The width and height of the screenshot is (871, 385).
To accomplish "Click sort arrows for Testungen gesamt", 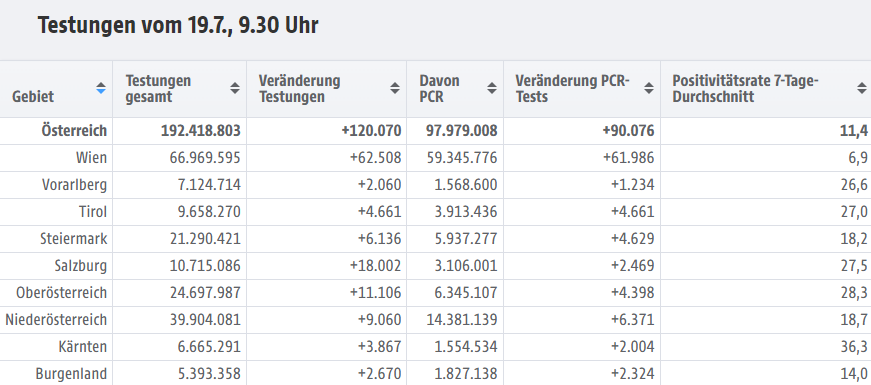I will [235, 88].
